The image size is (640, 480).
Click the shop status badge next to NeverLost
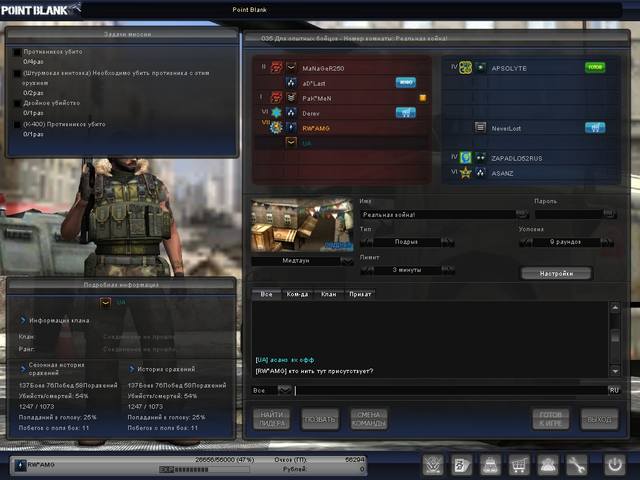(x=595, y=128)
